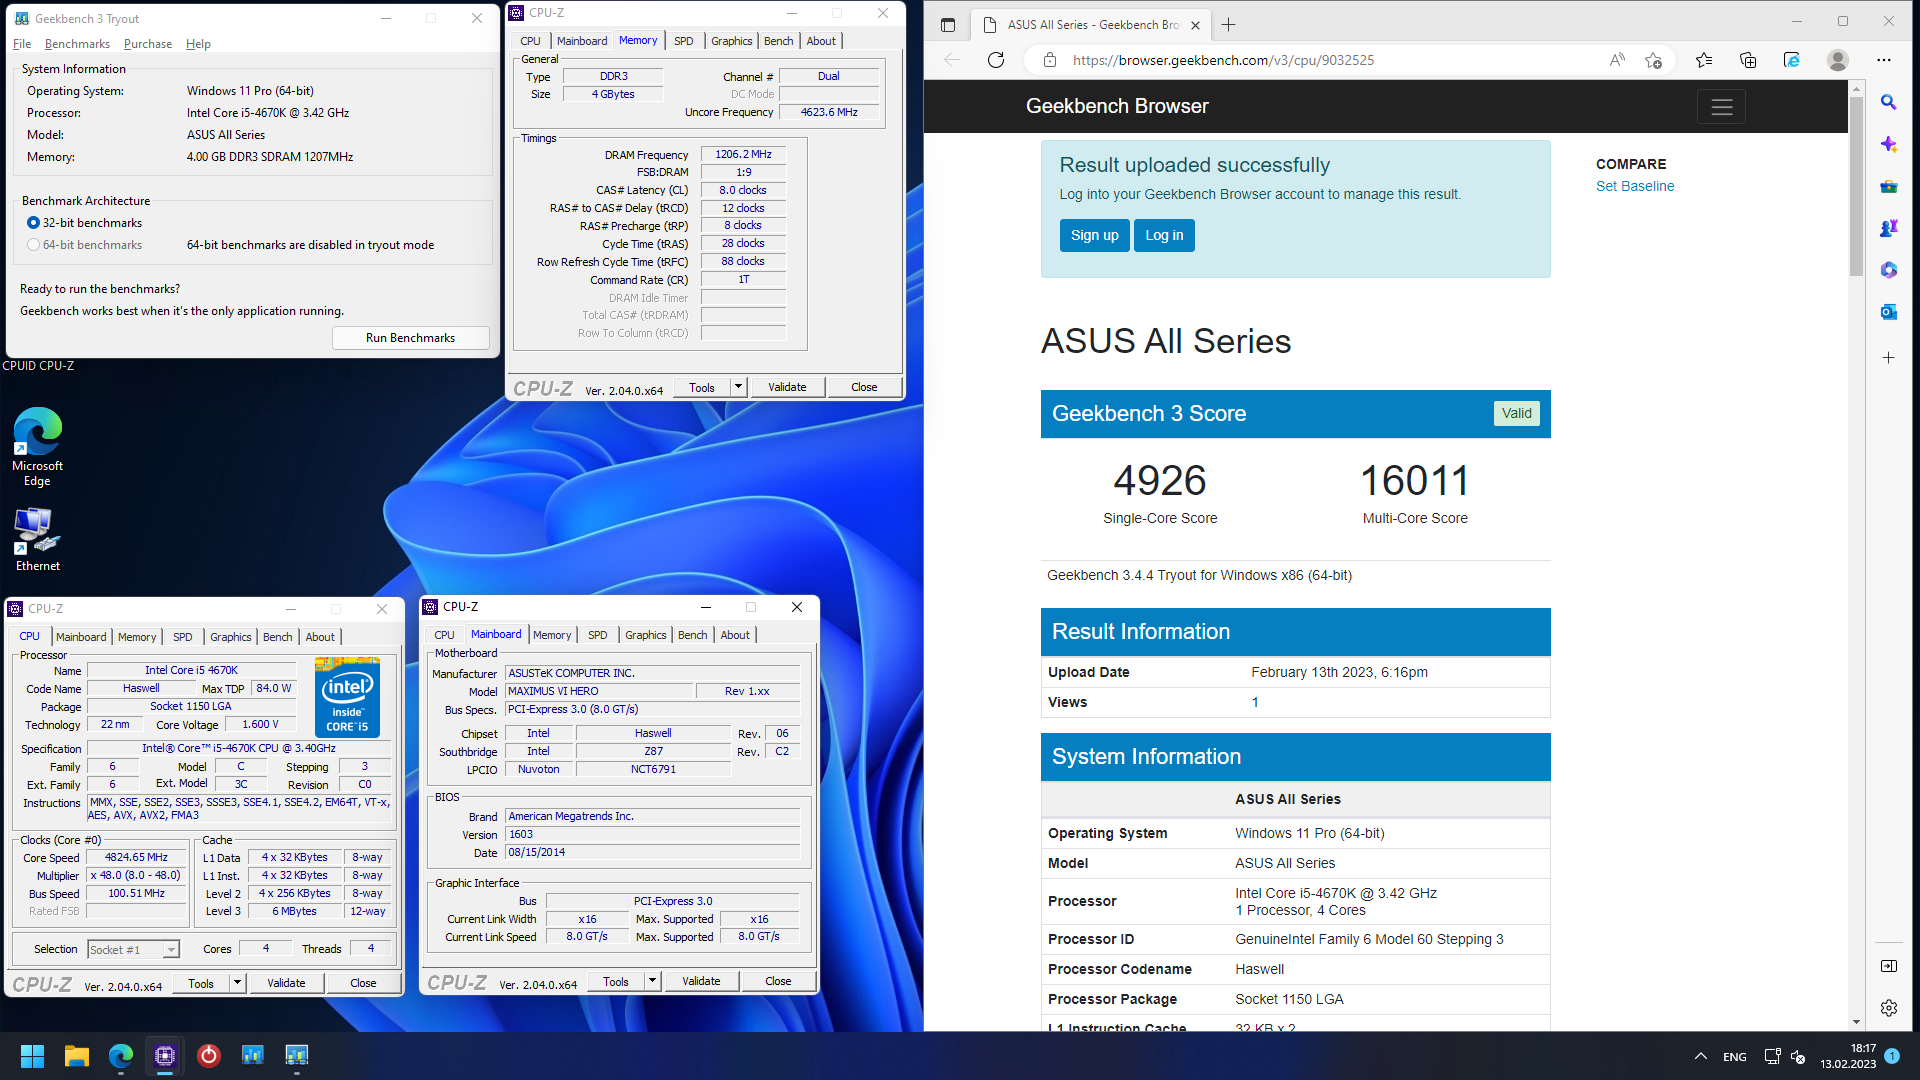
Task: Click the Run Benchmarks button
Action: tap(410, 338)
